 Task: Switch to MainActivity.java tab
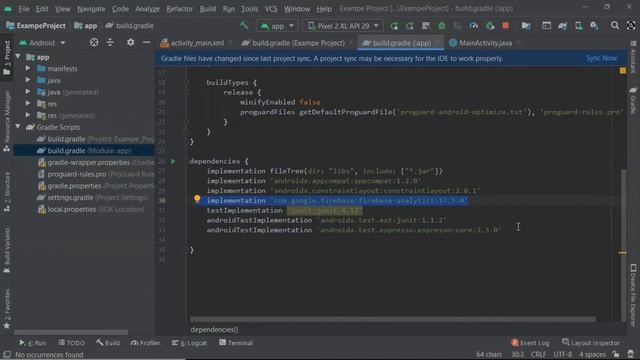[485, 43]
